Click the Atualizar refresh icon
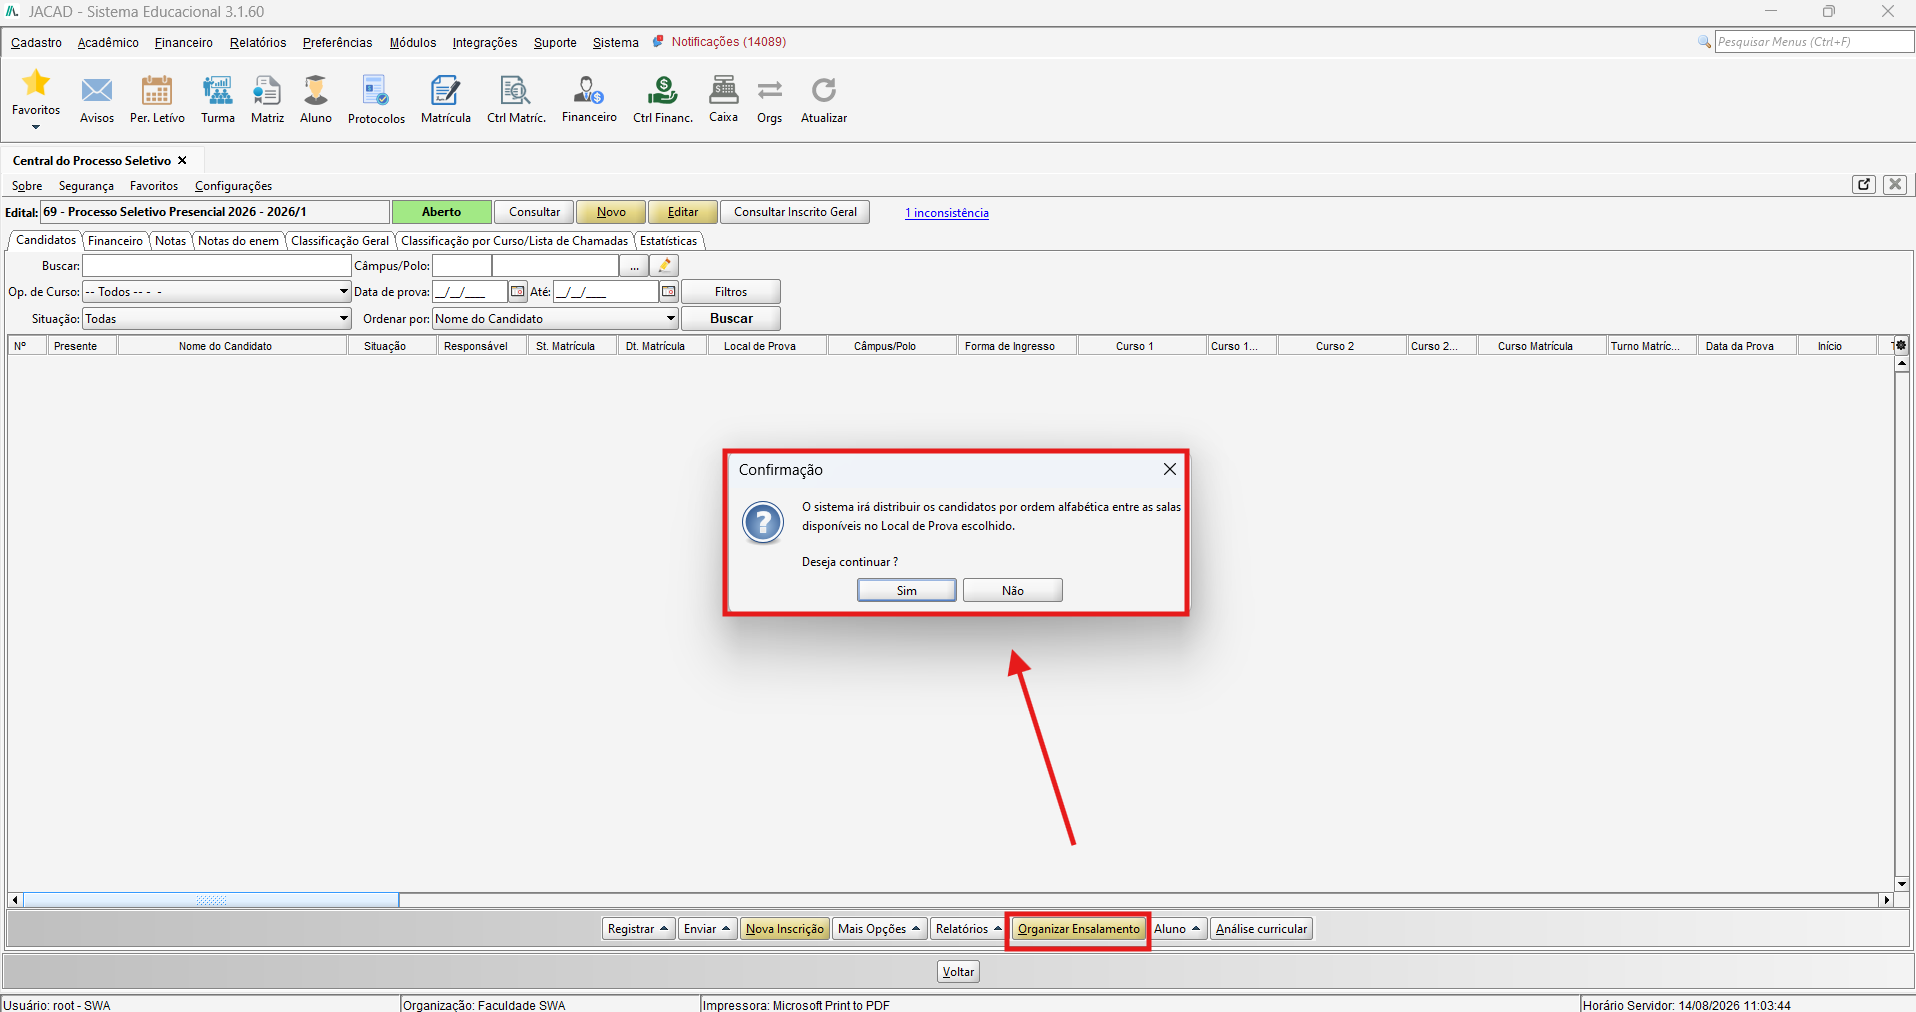The width and height of the screenshot is (1916, 1012). 824,90
